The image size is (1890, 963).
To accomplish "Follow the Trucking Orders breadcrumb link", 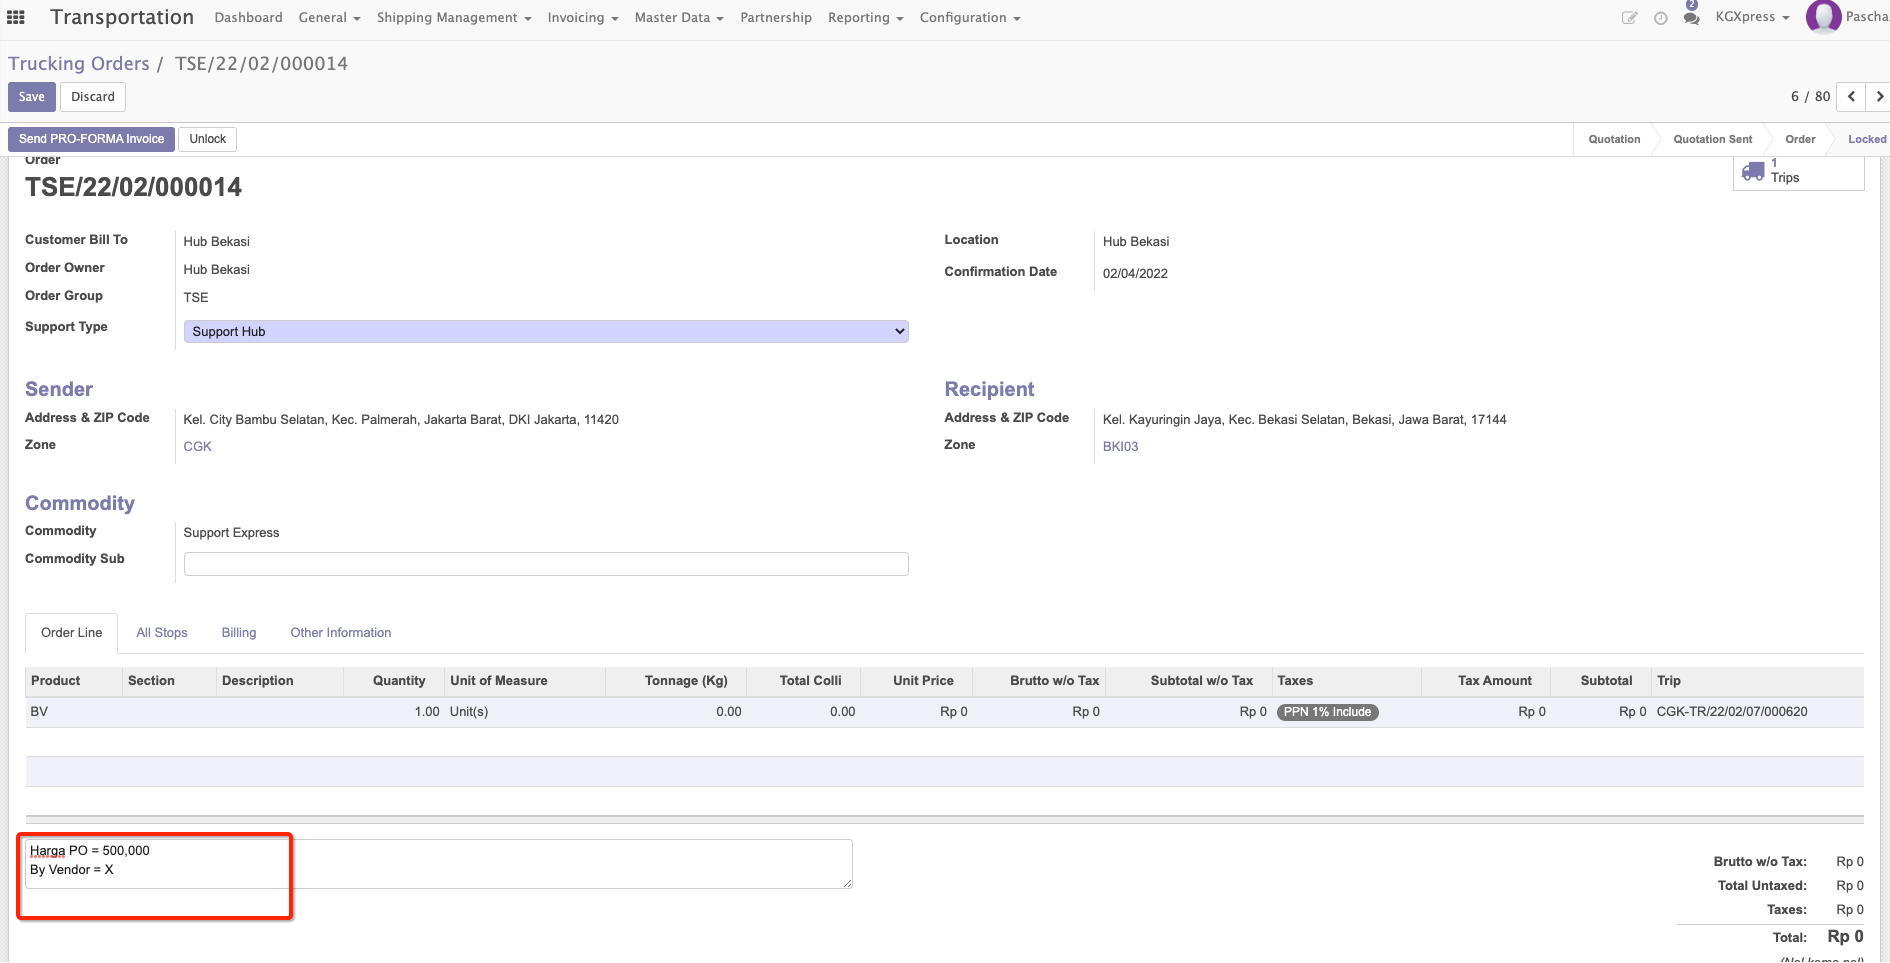I will pos(79,64).
